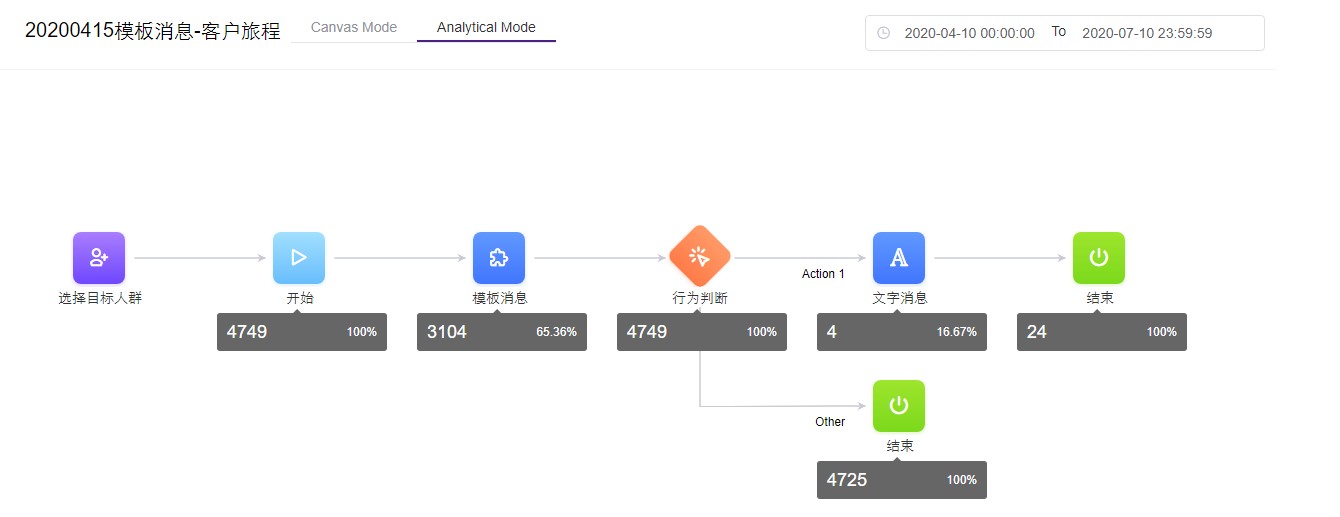1340x517 pixels.
Task: Click the 4749 stats box under 行为判断
Action: pos(702,332)
